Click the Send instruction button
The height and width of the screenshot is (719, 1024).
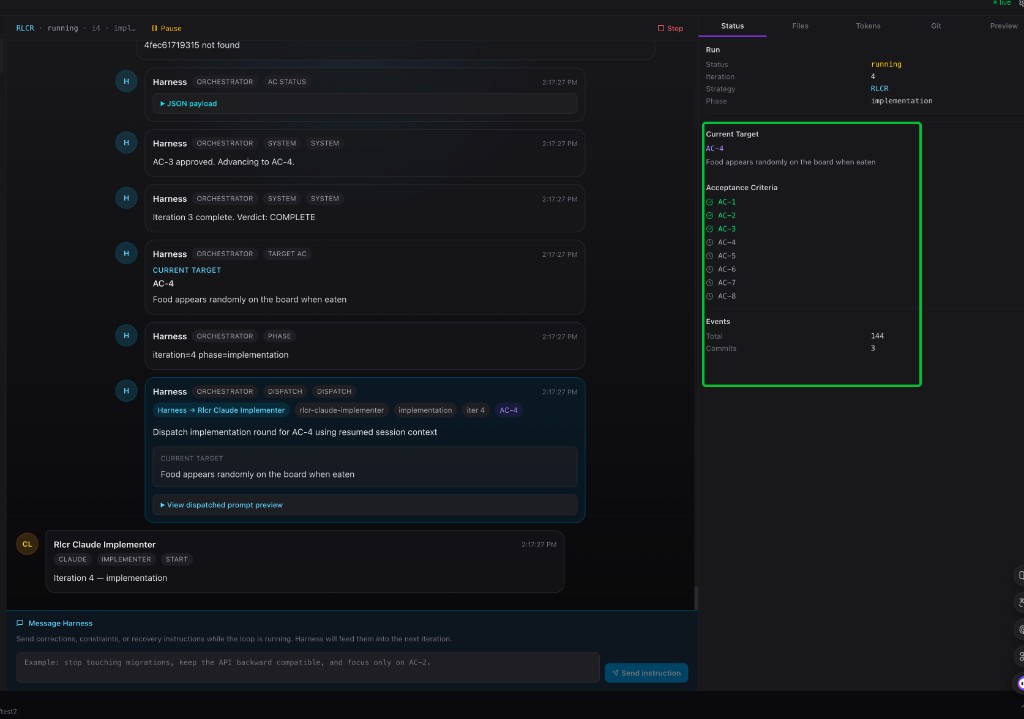647,673
